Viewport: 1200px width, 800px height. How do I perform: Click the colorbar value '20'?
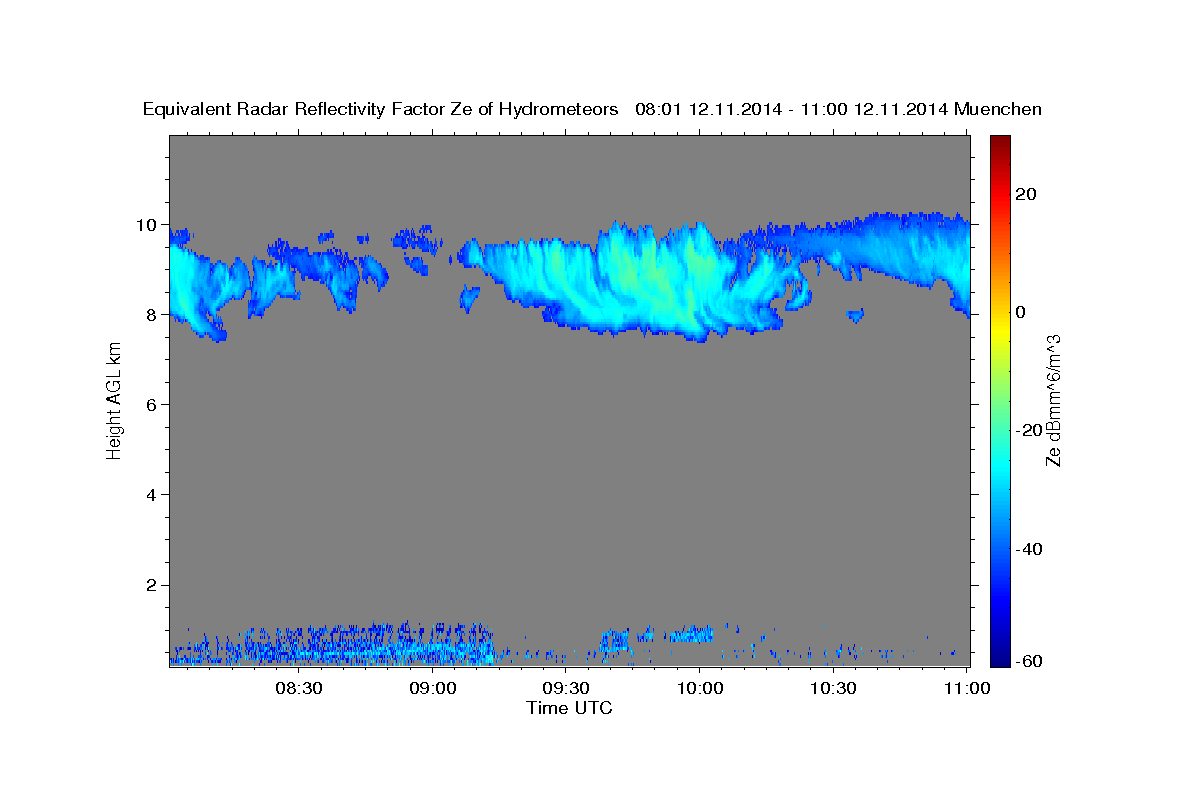1025,194
